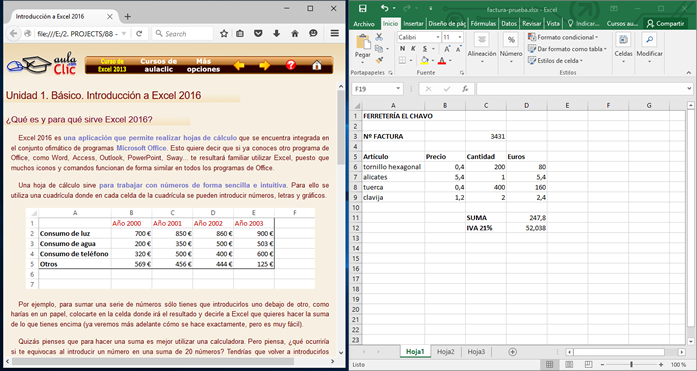Image resolution: width=697 pixels, height=371 pixels.
Task: Switch to page layout view in status bar
Action: coord(569,364)
